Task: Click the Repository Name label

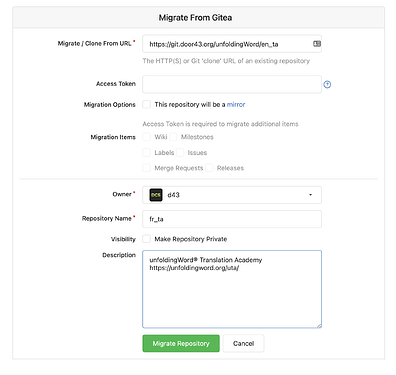Action: (107, 218)
